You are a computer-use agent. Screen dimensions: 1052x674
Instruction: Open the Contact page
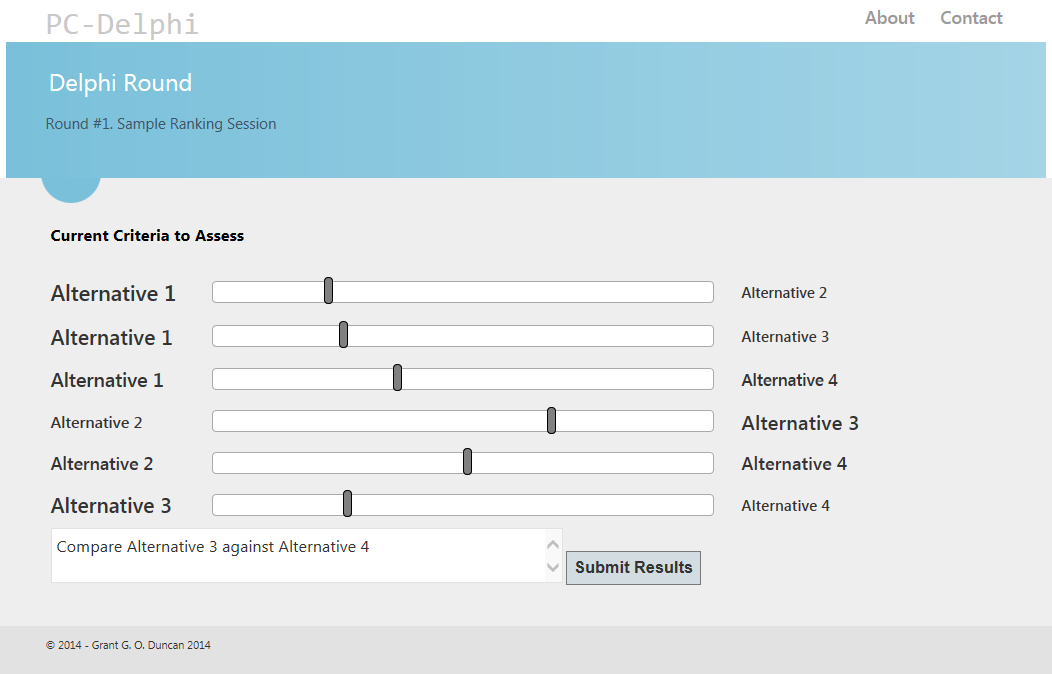(970, 17)
